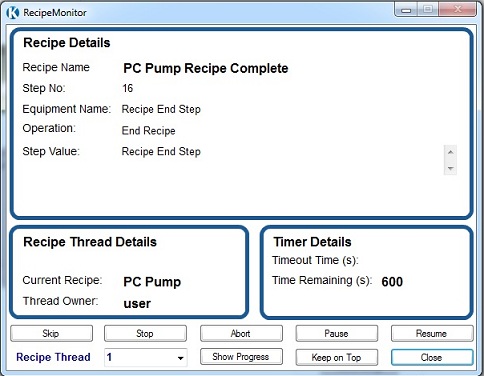Click the step value scroll down arrow
Image resolution: width=484 pixels, height=376 pixels.
450,168
